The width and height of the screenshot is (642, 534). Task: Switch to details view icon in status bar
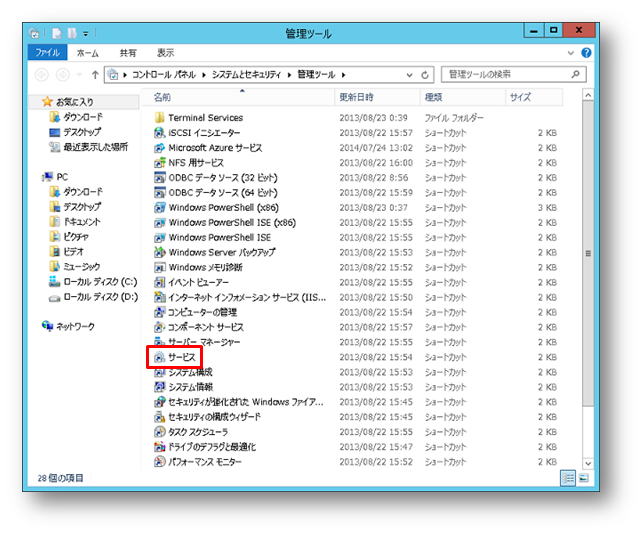click(x=568, y=478)
